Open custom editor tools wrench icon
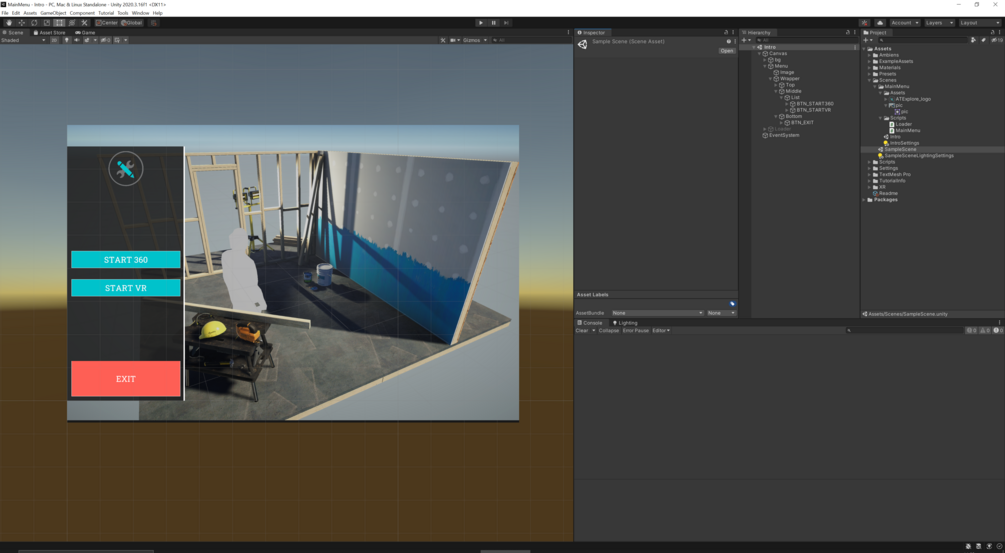The height and width of the screenshot is (553, 1005). click(84, 22)
